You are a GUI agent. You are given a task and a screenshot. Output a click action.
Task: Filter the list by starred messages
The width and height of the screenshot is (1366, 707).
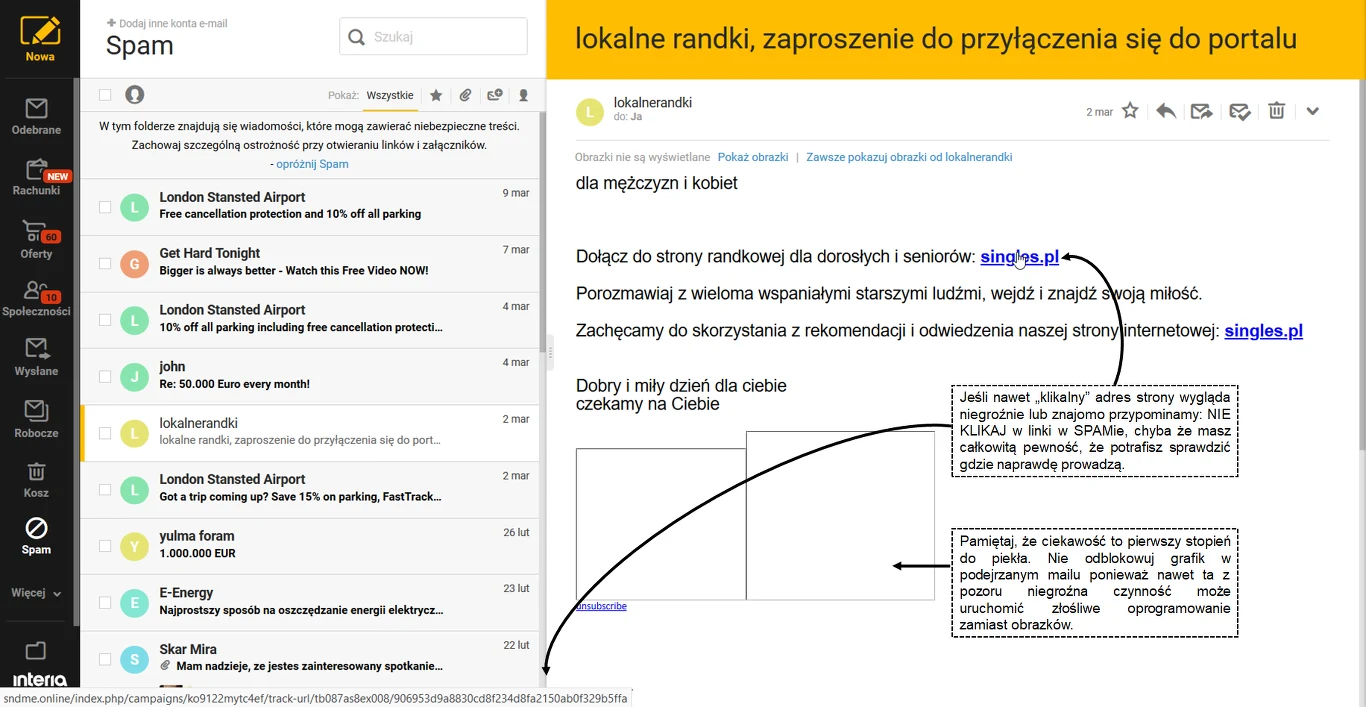pyautogui.click(x=436, y=95)
